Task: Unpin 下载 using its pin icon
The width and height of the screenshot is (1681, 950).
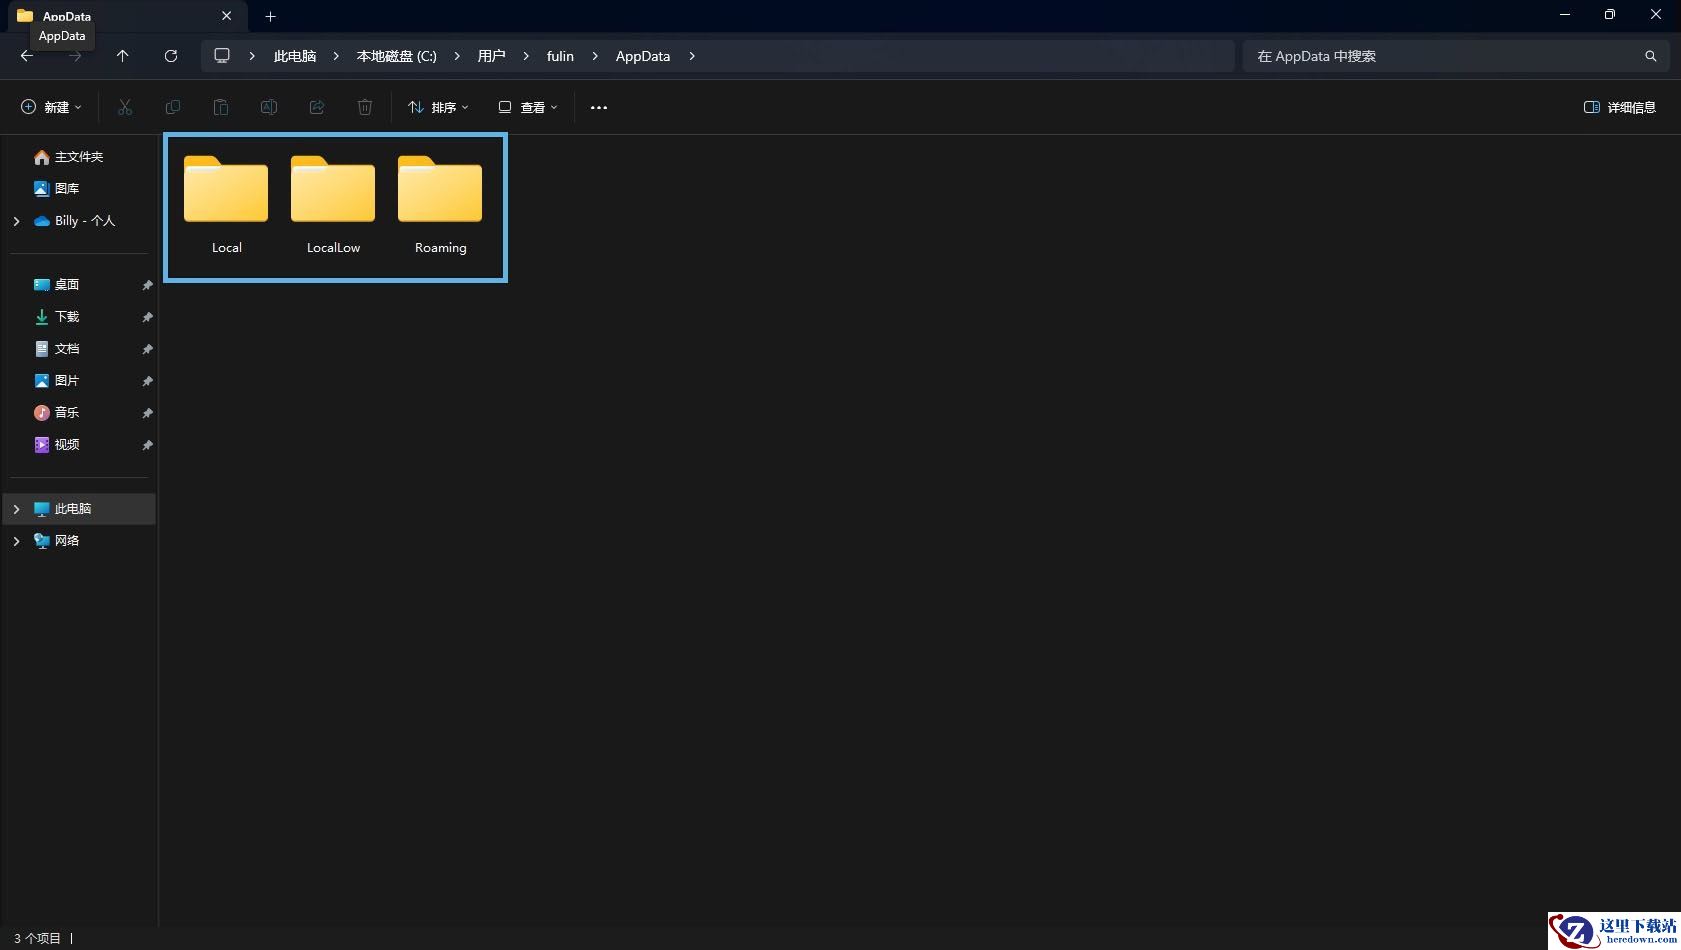Action: tap(147, 317)
